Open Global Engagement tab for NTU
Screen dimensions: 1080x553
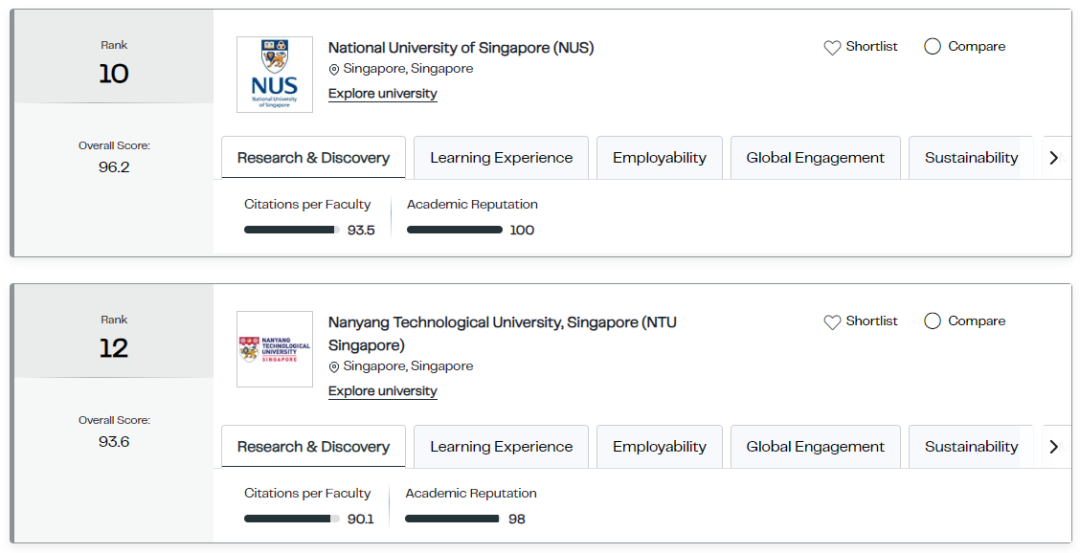816,446
